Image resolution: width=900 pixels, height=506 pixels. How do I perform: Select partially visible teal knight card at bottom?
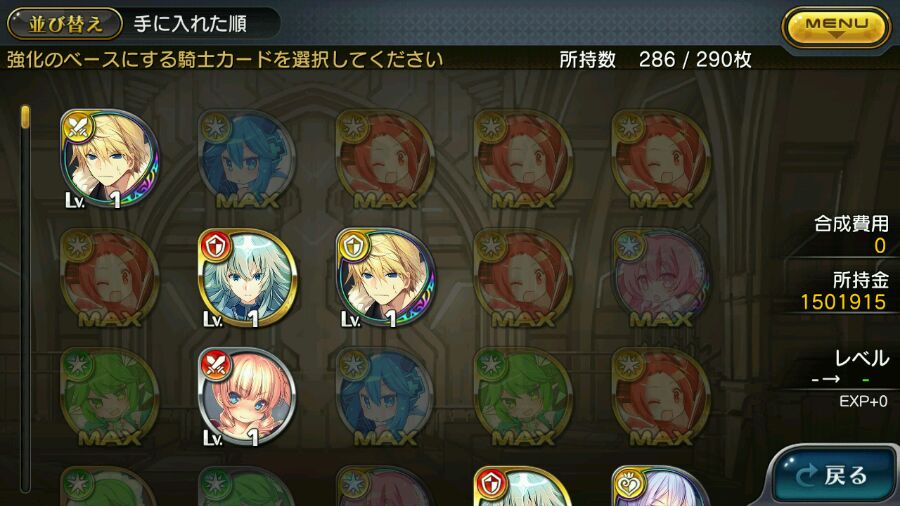pos(522,486)
